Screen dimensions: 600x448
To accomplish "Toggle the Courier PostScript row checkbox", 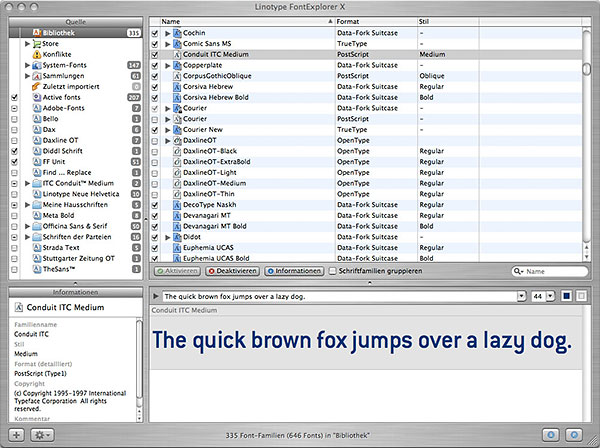I will [x=155, y=119].
